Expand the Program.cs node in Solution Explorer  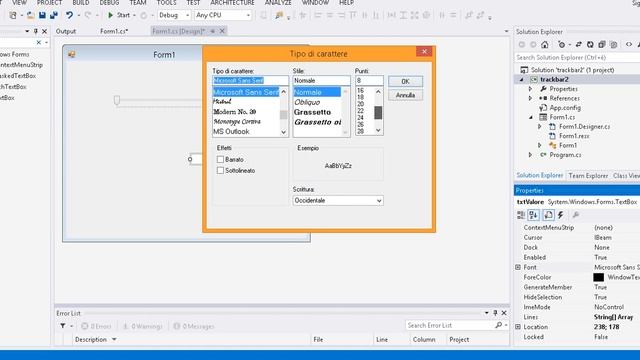(530, 155)
